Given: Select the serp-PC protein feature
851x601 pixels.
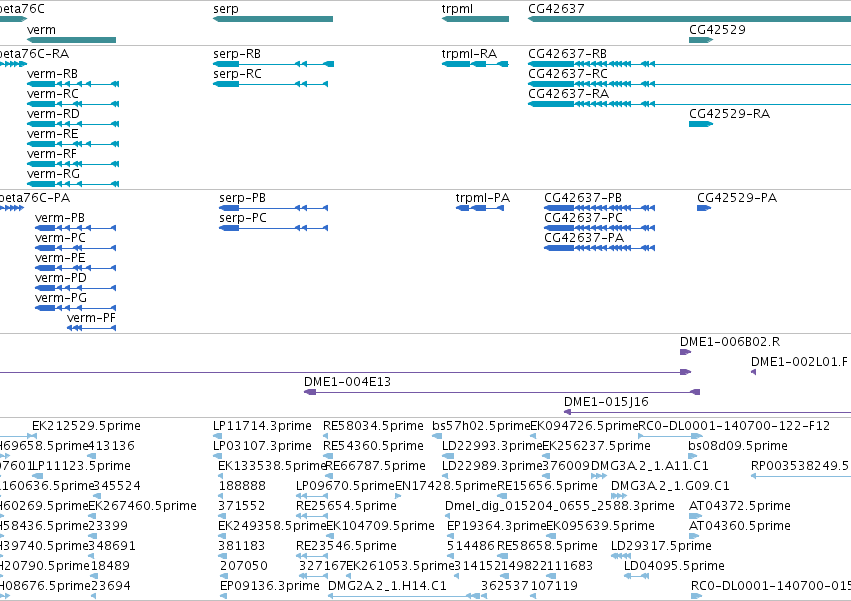Looking at the screenshot, I should (x=274, y=228).
